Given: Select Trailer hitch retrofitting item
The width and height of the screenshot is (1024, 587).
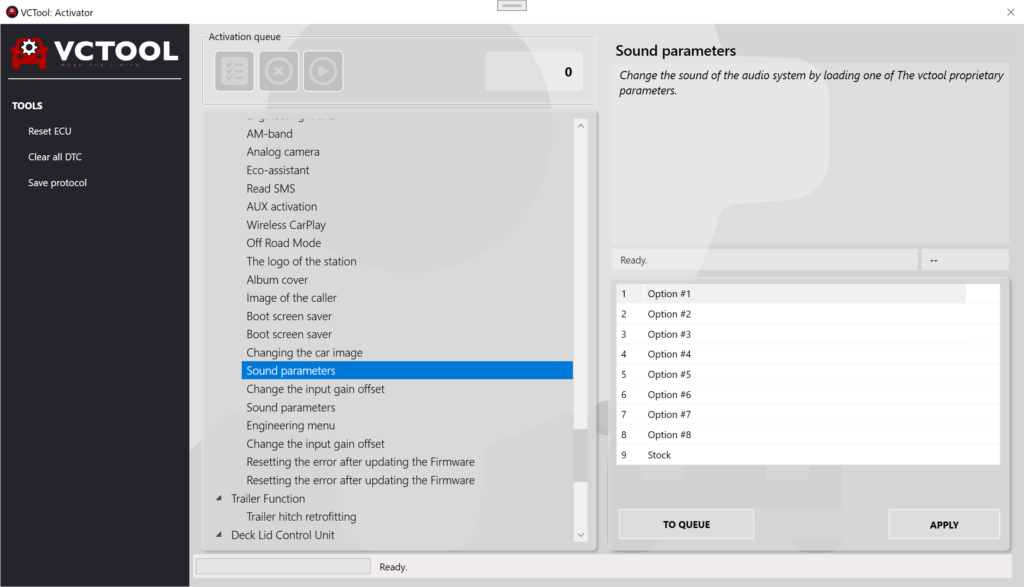Looking at the screenshot, I should point(301,517).
